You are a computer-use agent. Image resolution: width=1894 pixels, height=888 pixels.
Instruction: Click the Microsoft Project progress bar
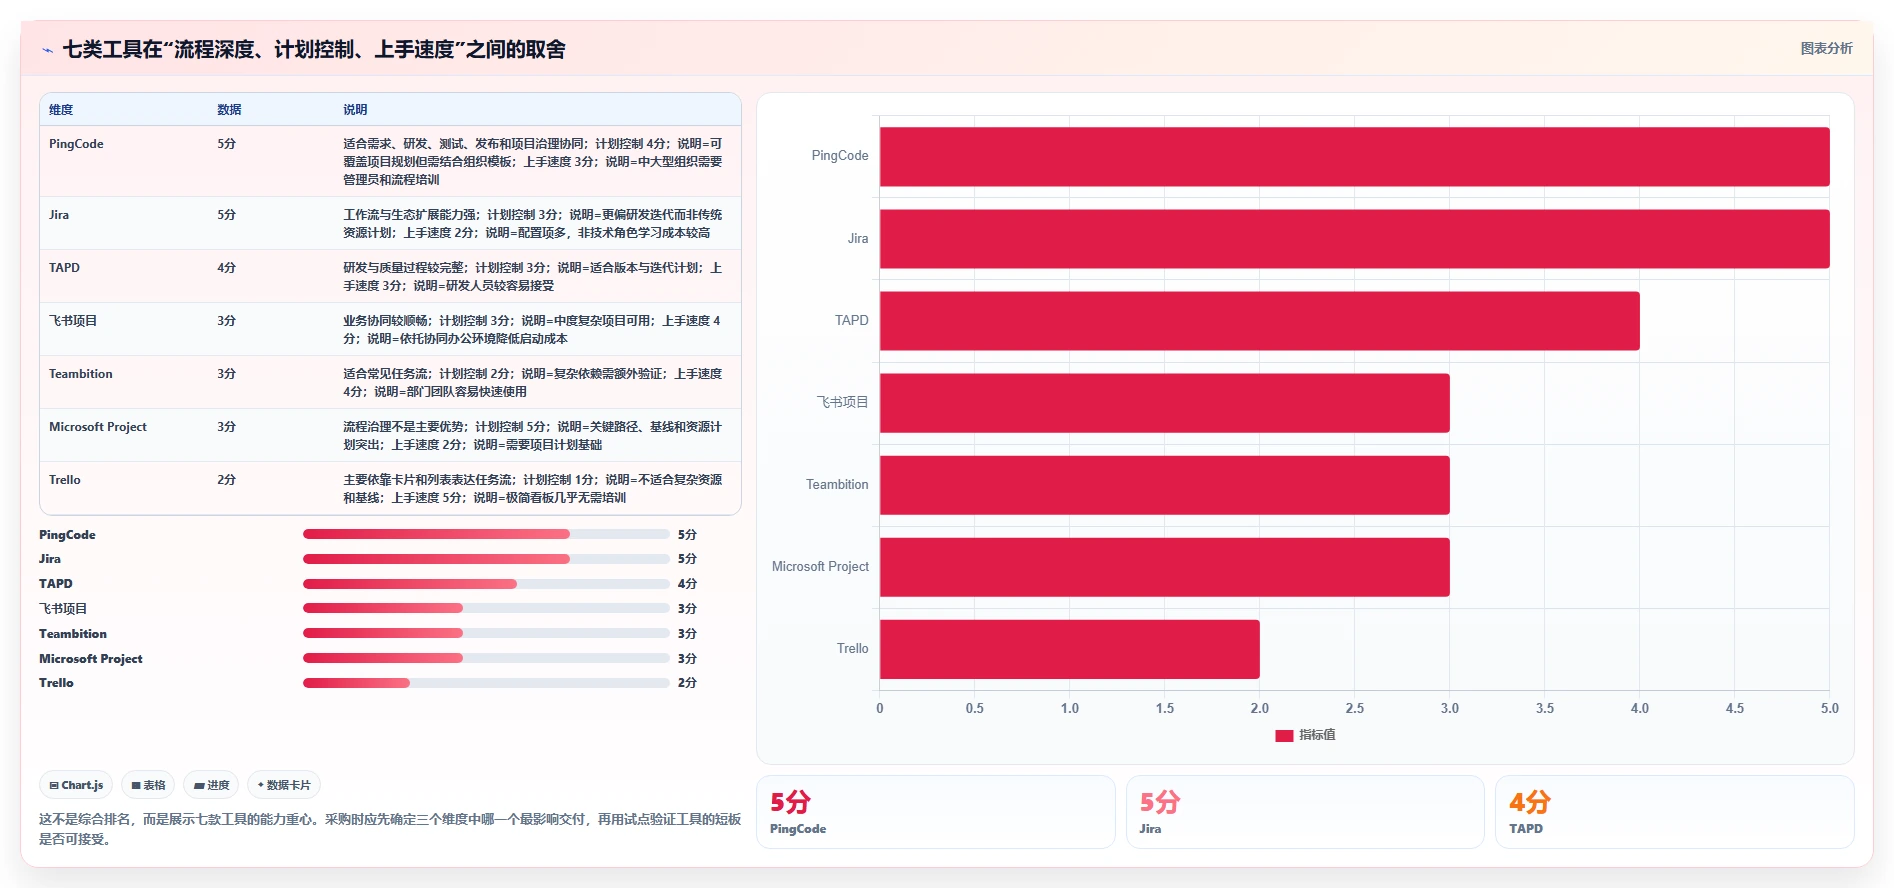[x=486, y=658]
